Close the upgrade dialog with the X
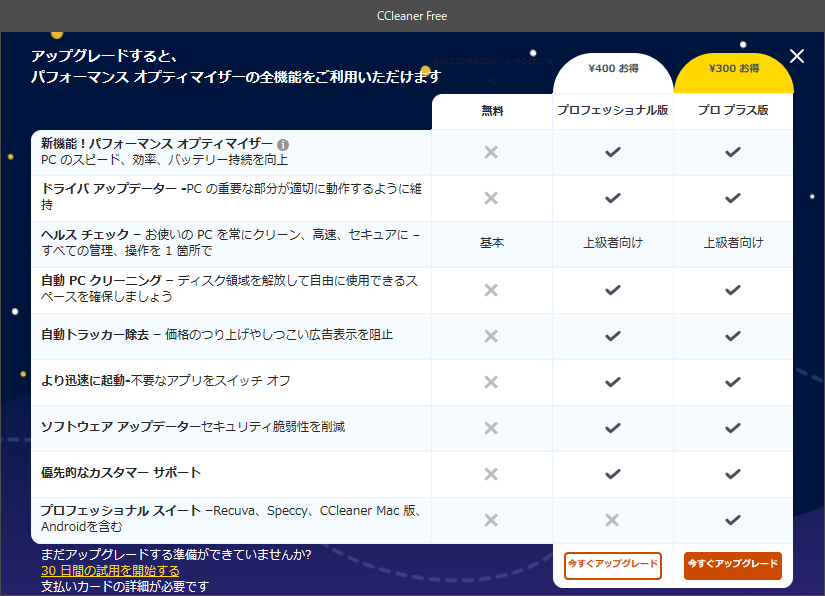This screenshot has height=596, width=825. click(797, 56)
